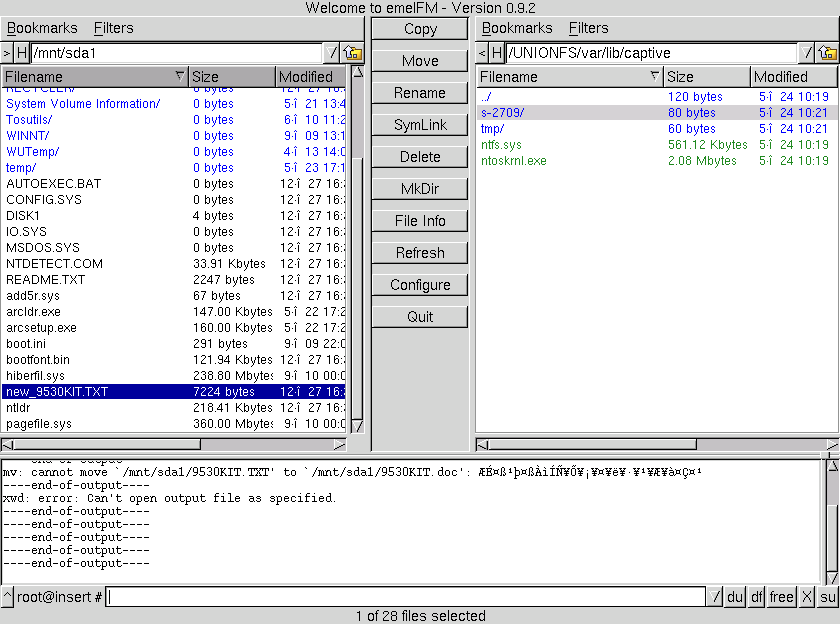
Task: Open the right pane Filters menu
Action: [x=588, y=28]
